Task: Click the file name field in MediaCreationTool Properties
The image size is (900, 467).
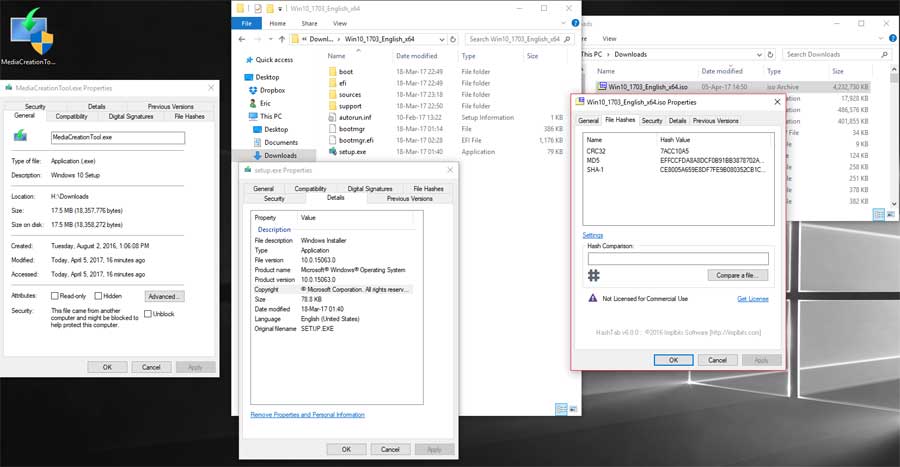Action: [x=118, y=137]
